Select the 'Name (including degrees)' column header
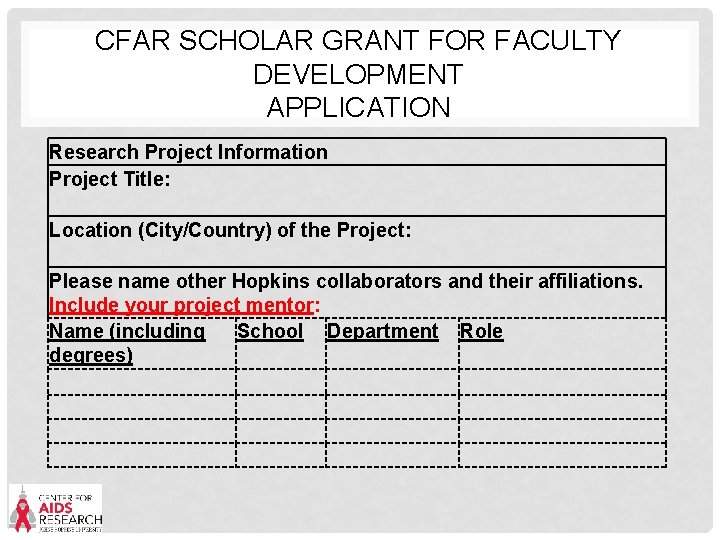The height and width of the screenshot is (540, 720). (x=128, y=342)
